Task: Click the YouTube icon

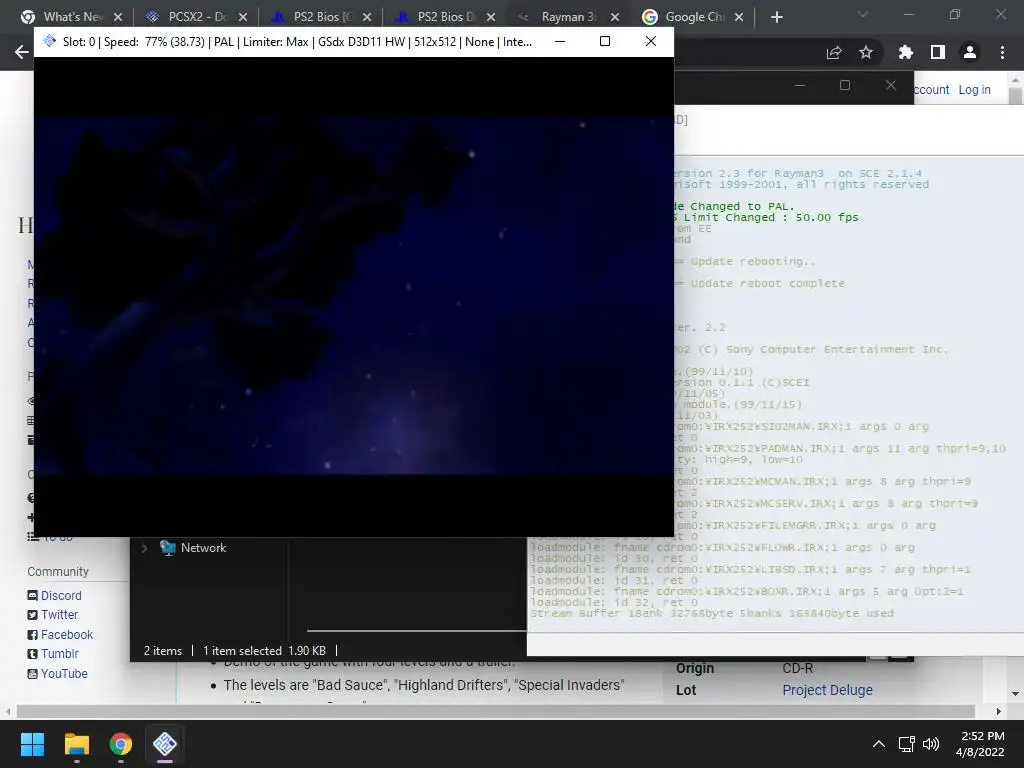Action: point(33,674)
